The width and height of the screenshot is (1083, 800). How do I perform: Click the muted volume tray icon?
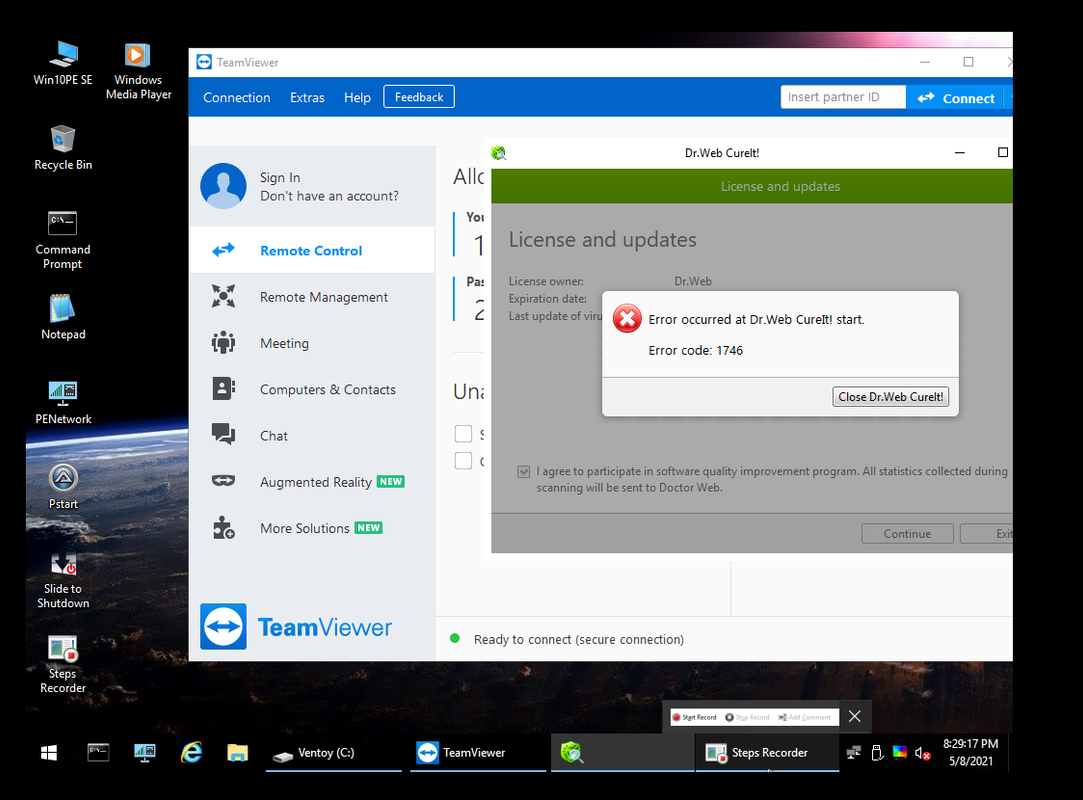(922, 752)
